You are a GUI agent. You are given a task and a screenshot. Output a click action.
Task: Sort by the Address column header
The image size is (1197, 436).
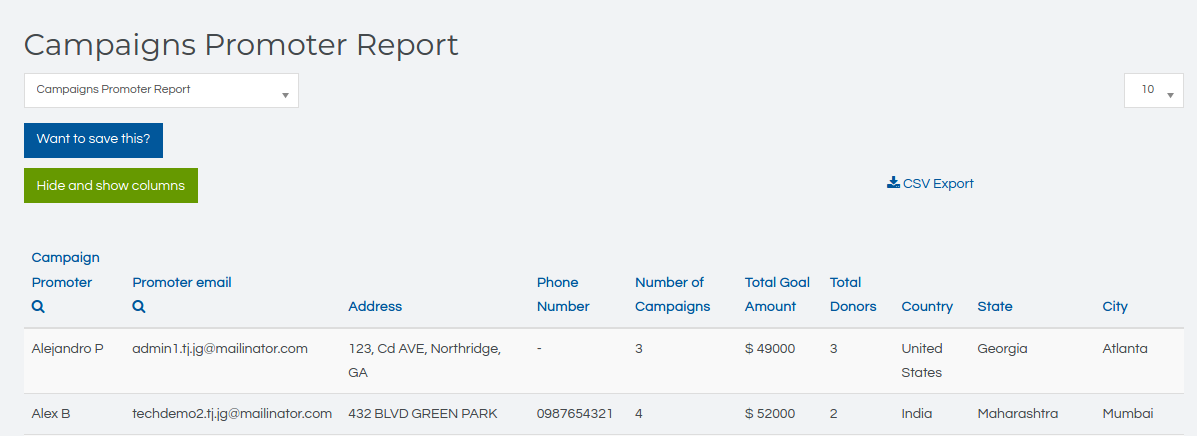coord(375,307)
